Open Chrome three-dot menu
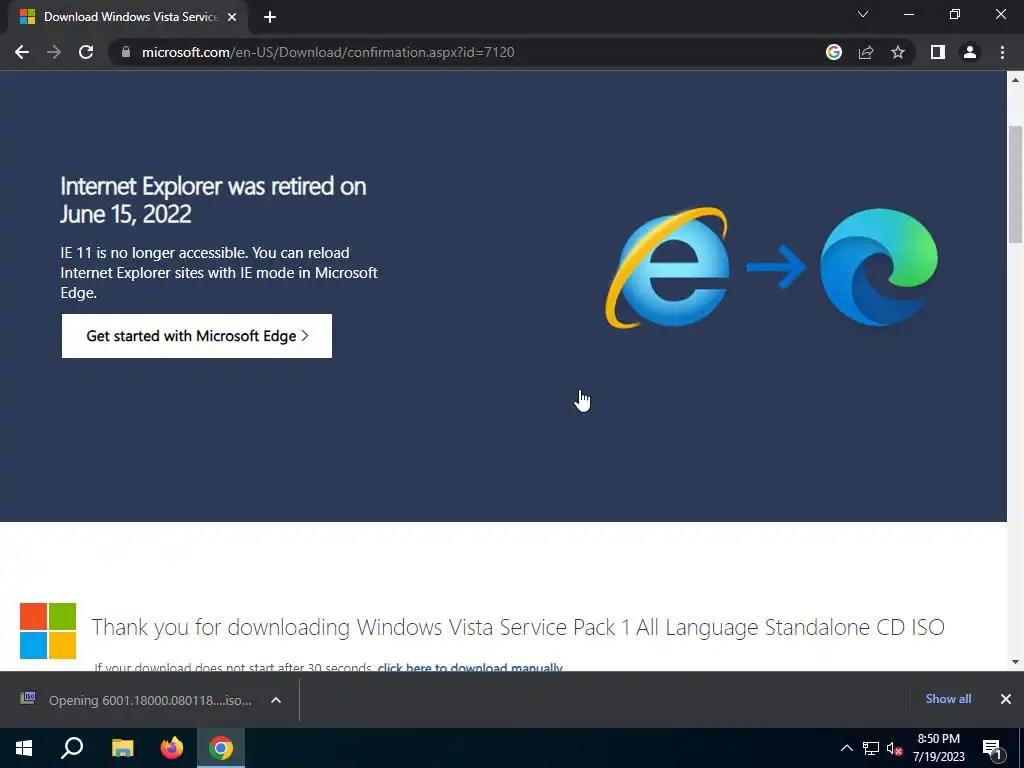 (x=1002, y=52)
